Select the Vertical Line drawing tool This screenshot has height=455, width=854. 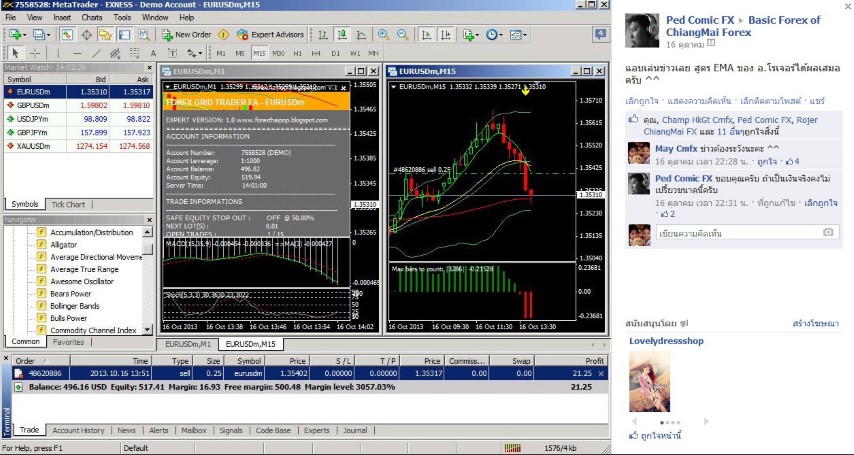(x=58, y=53)
